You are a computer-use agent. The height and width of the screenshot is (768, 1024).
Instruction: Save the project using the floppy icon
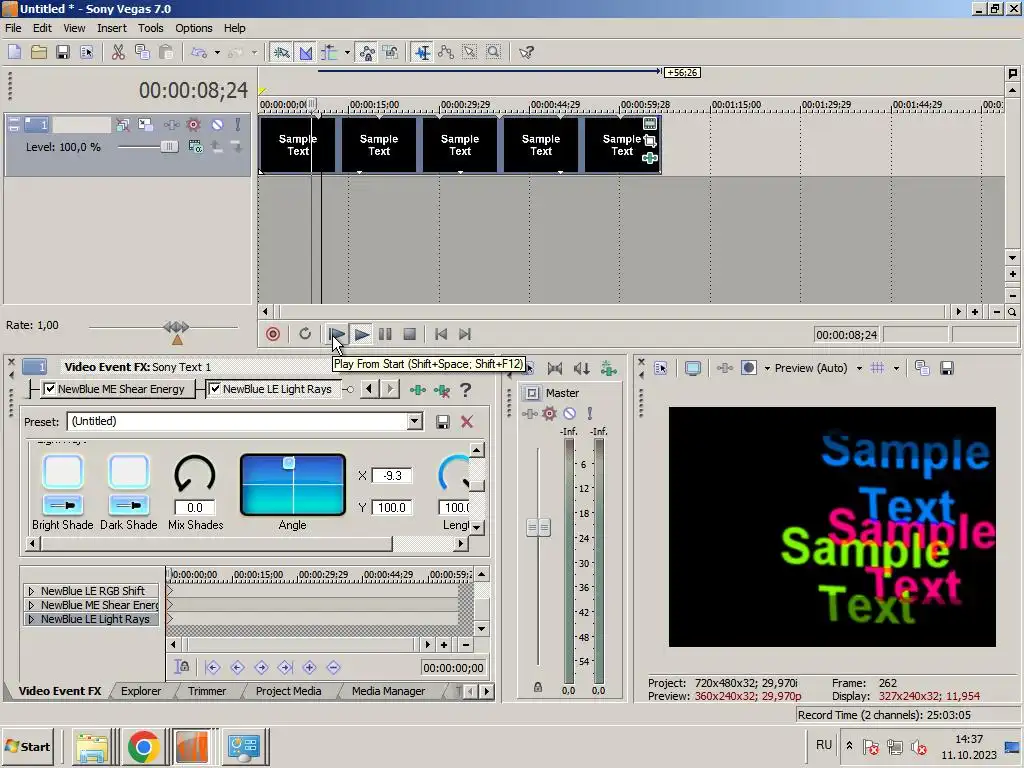coord(63,52)
